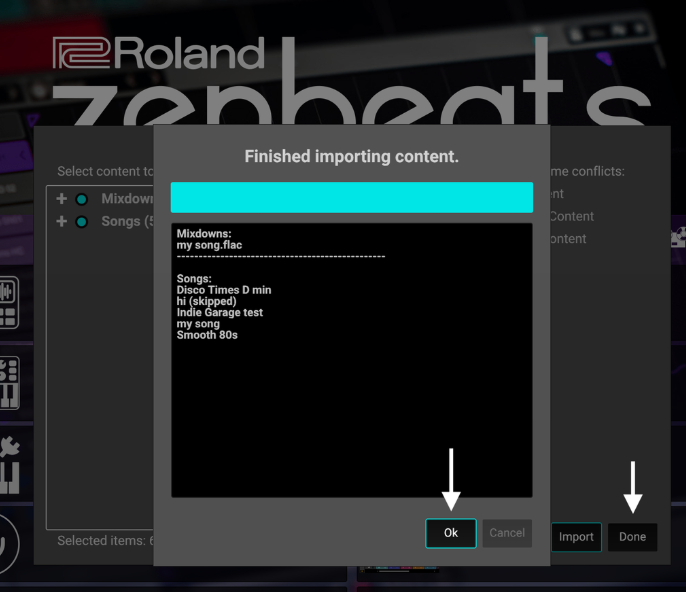Click the 'Finished importing content.' title
The image size is (686, 592).
pyautogui.click(x=352, y=157)
